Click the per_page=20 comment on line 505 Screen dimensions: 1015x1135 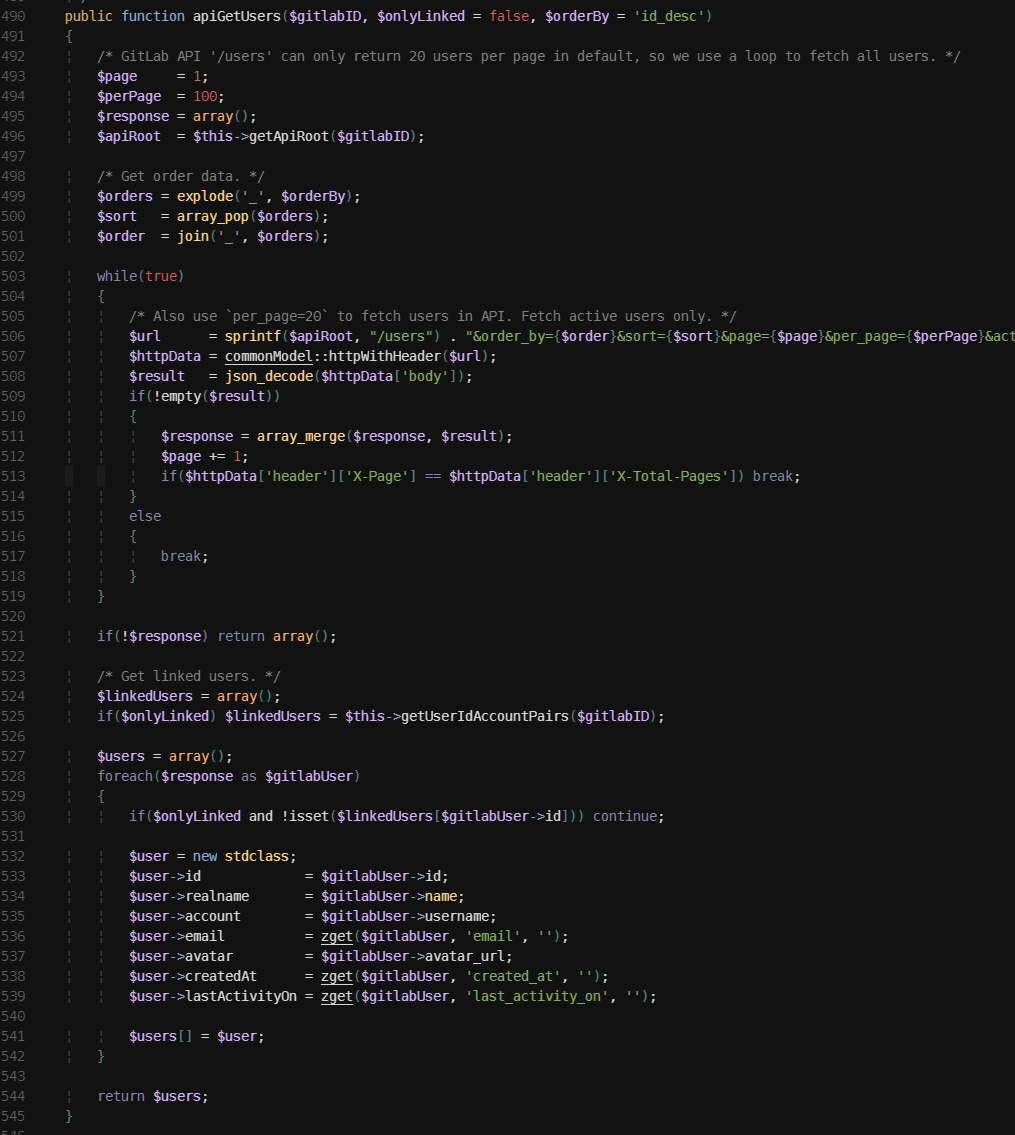(x=433, y=316)
